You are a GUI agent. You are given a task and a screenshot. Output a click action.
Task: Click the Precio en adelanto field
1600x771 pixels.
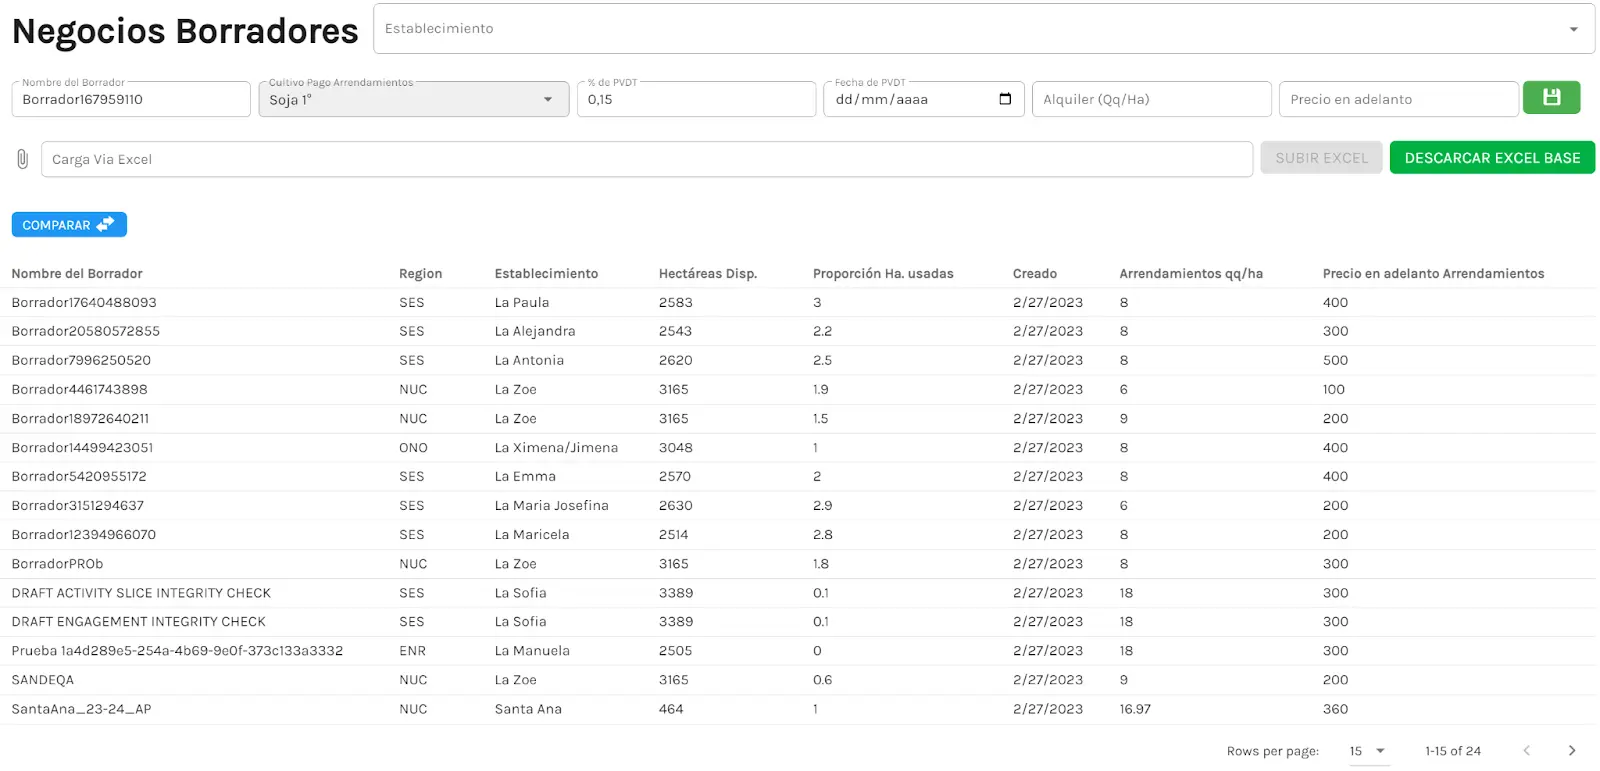(x=1397, y=100)
